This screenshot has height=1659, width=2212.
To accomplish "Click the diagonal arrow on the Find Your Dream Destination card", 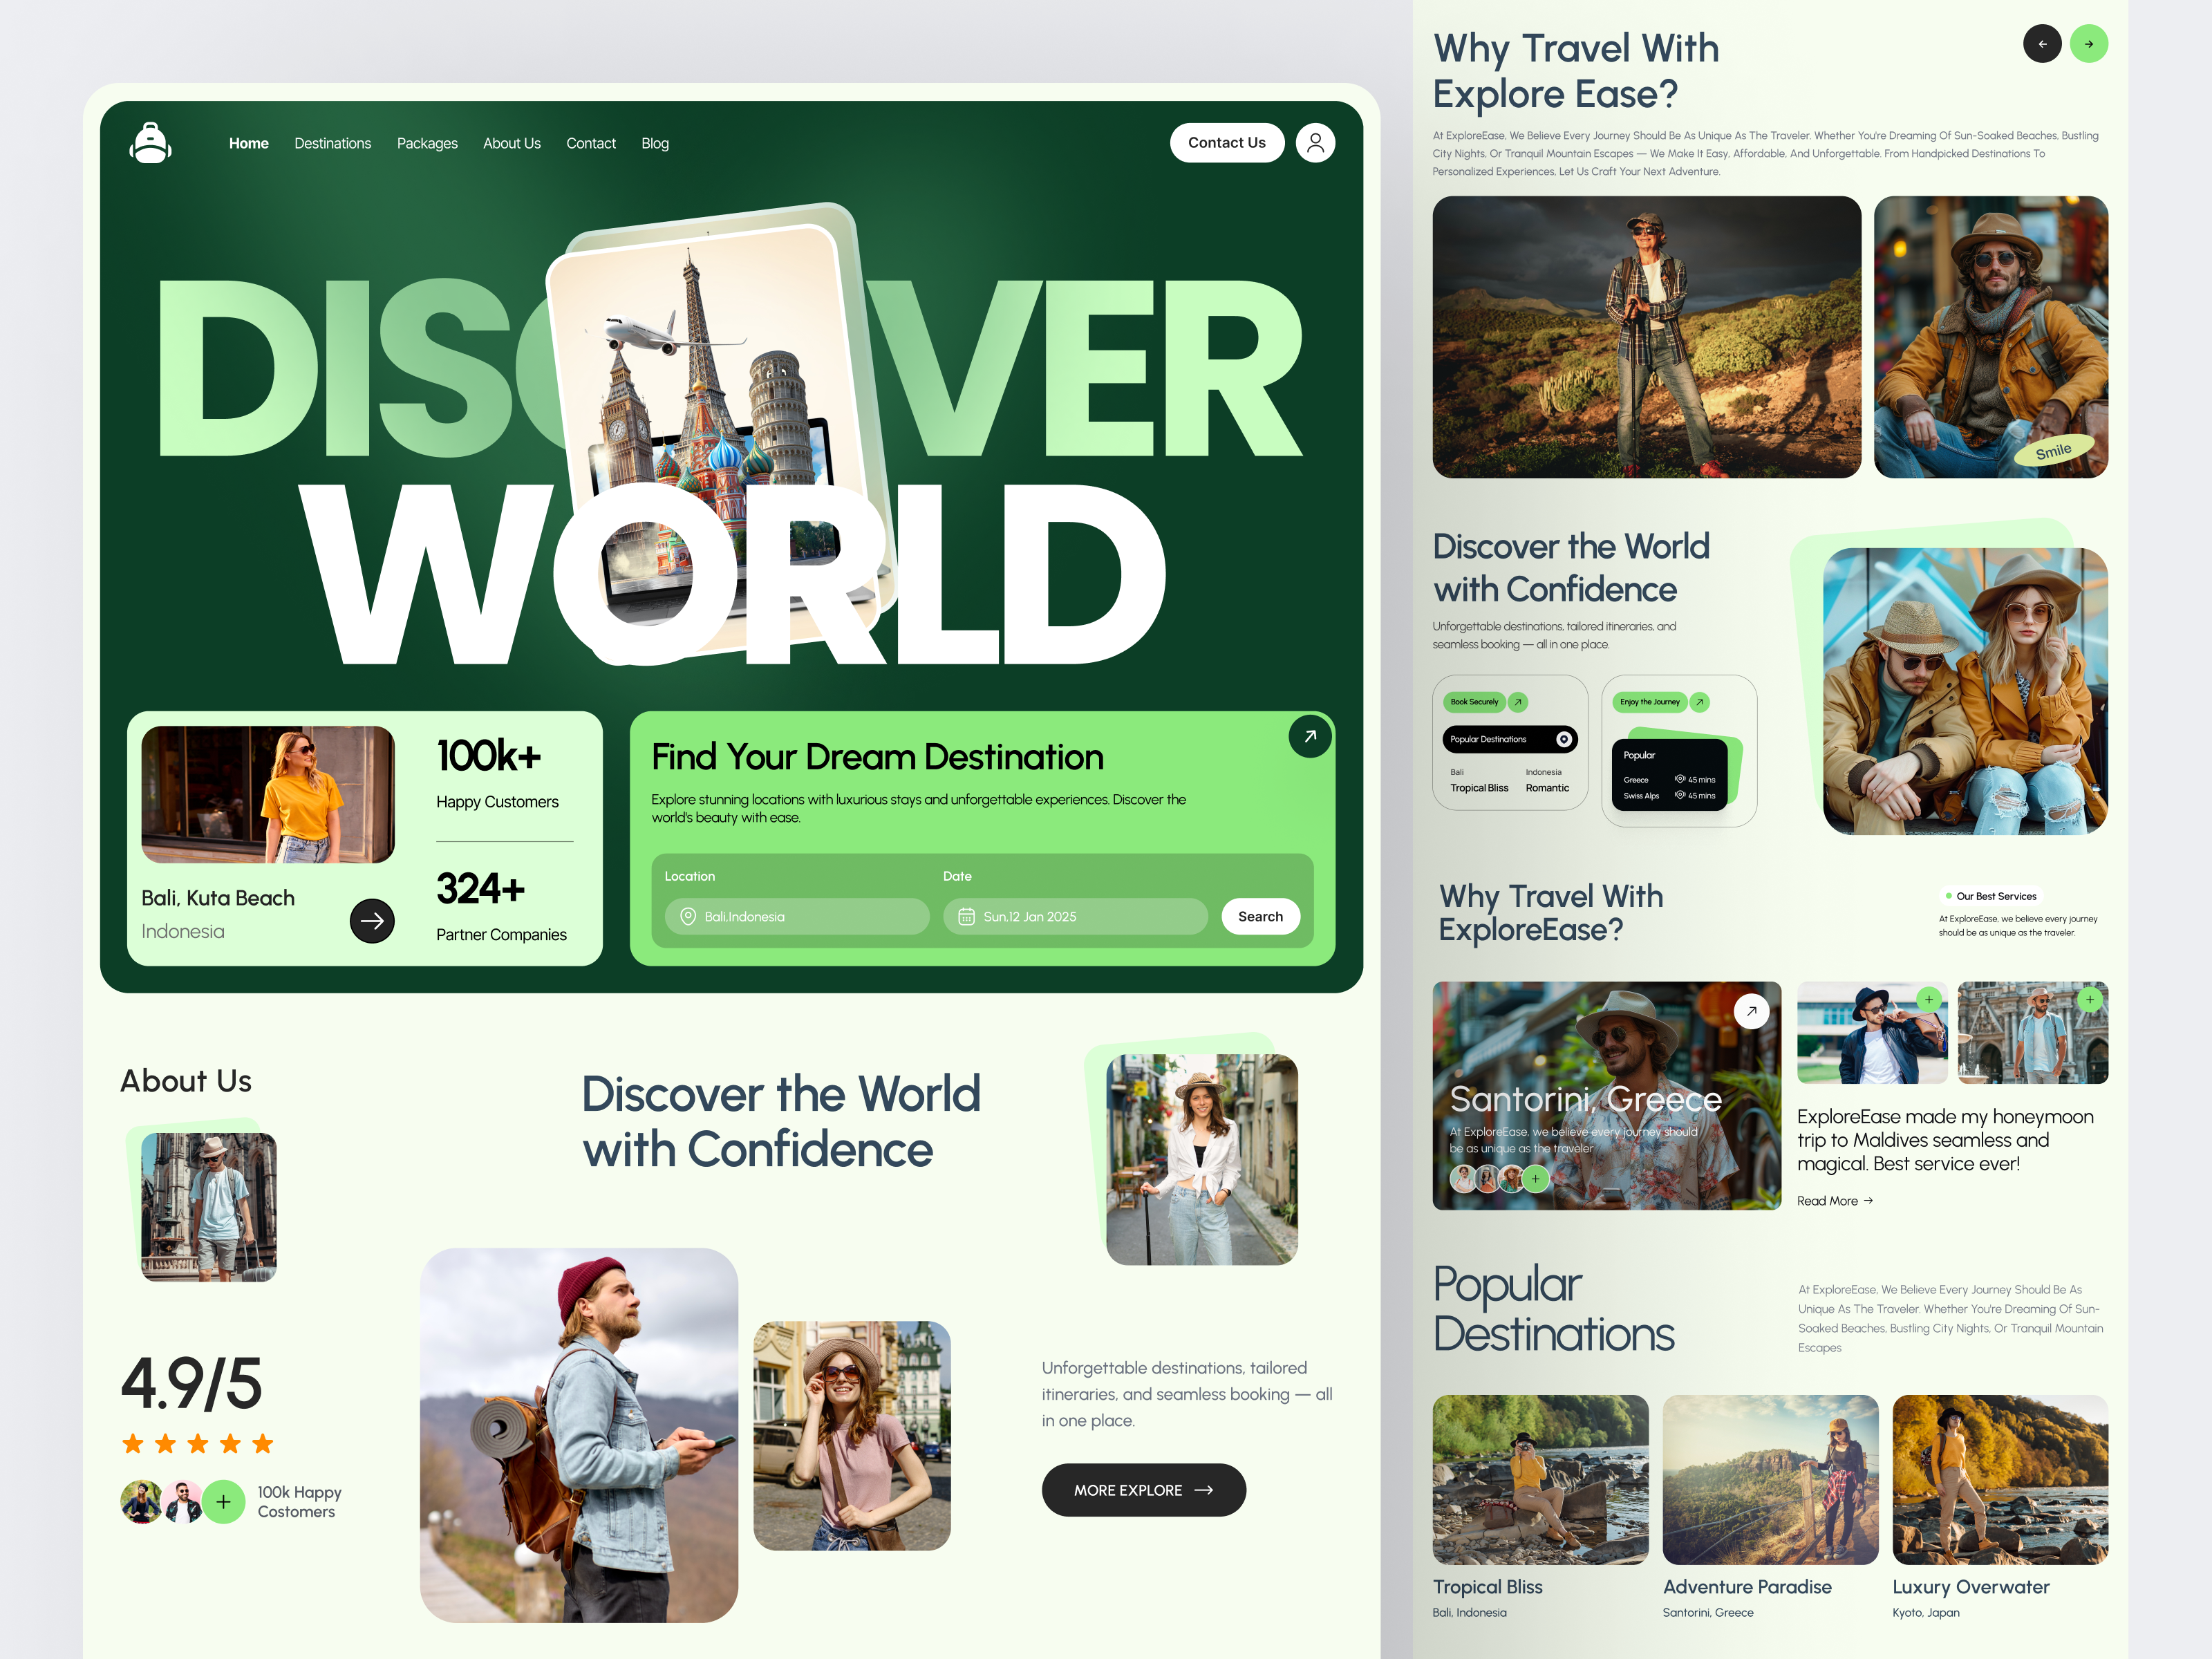I will (x=1310, y=737).
